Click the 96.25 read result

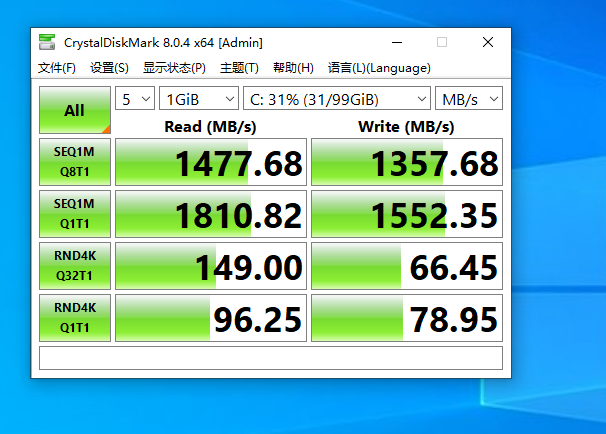(211, 318)
